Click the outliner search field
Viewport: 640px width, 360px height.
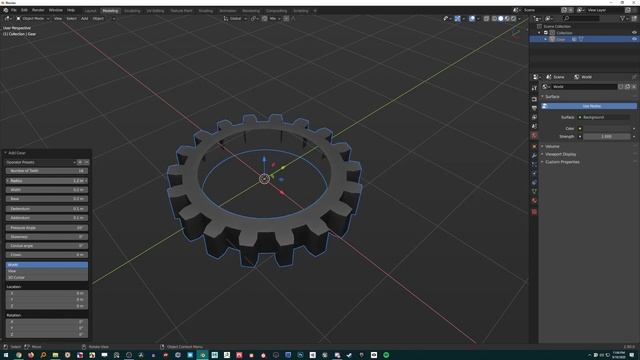(581, 18)
